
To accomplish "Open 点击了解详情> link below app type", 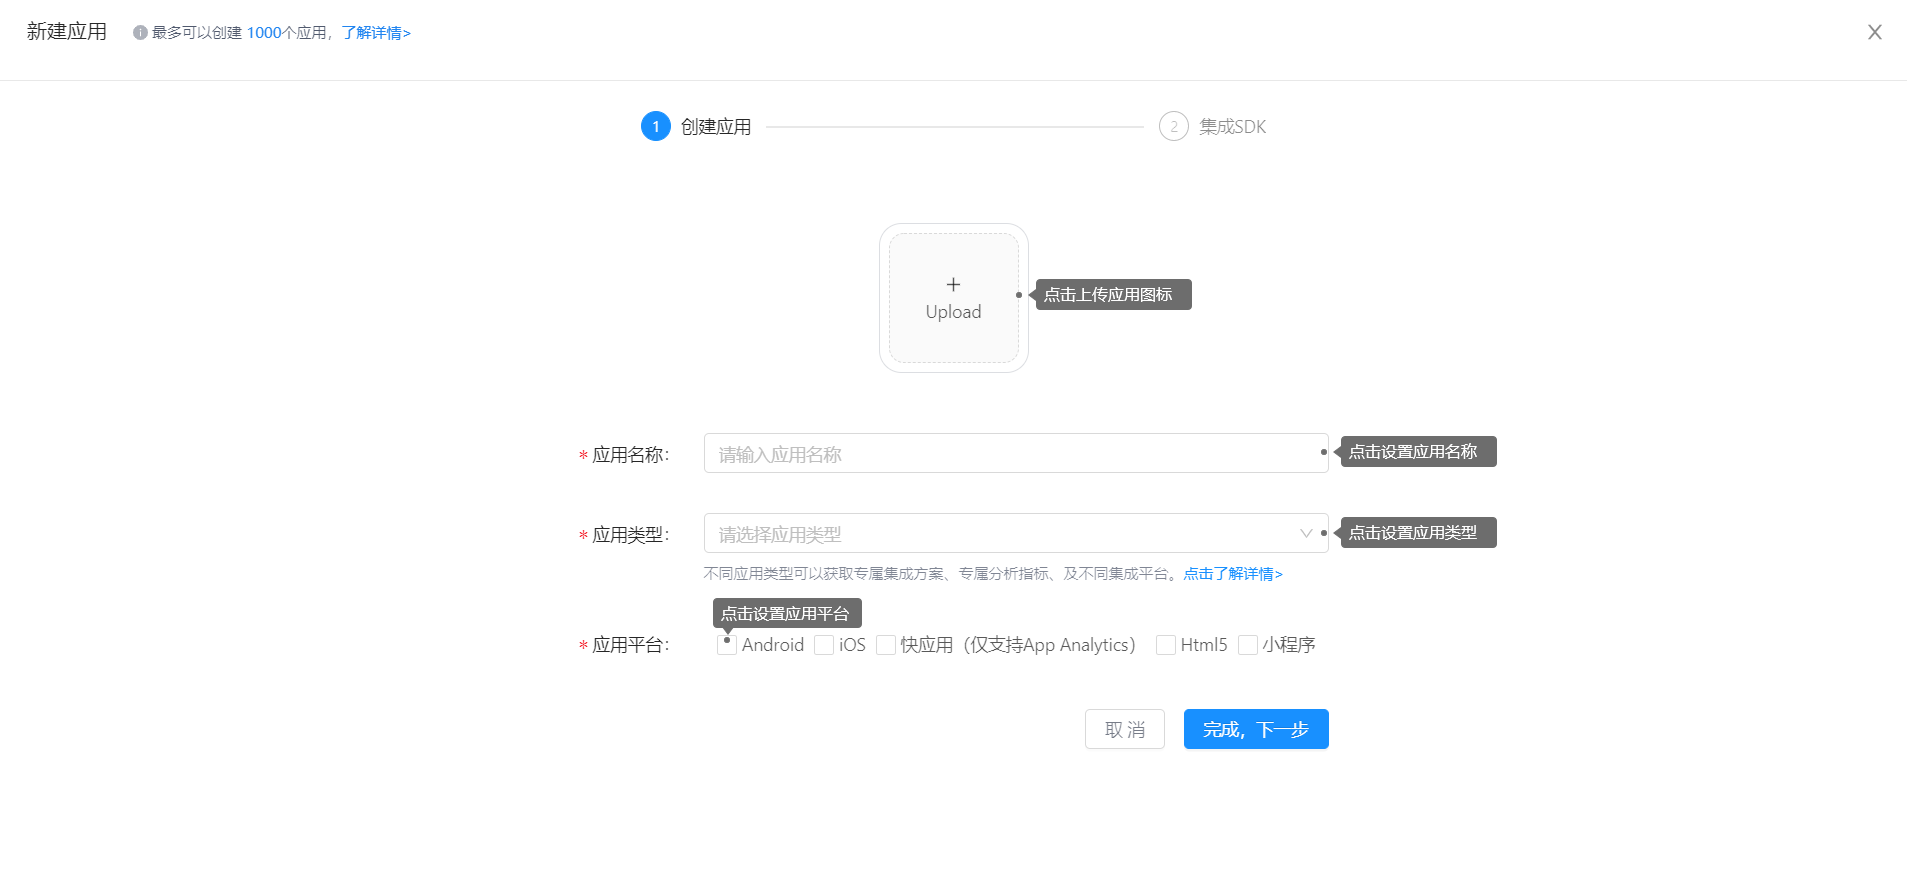I will coord(1233,574).
